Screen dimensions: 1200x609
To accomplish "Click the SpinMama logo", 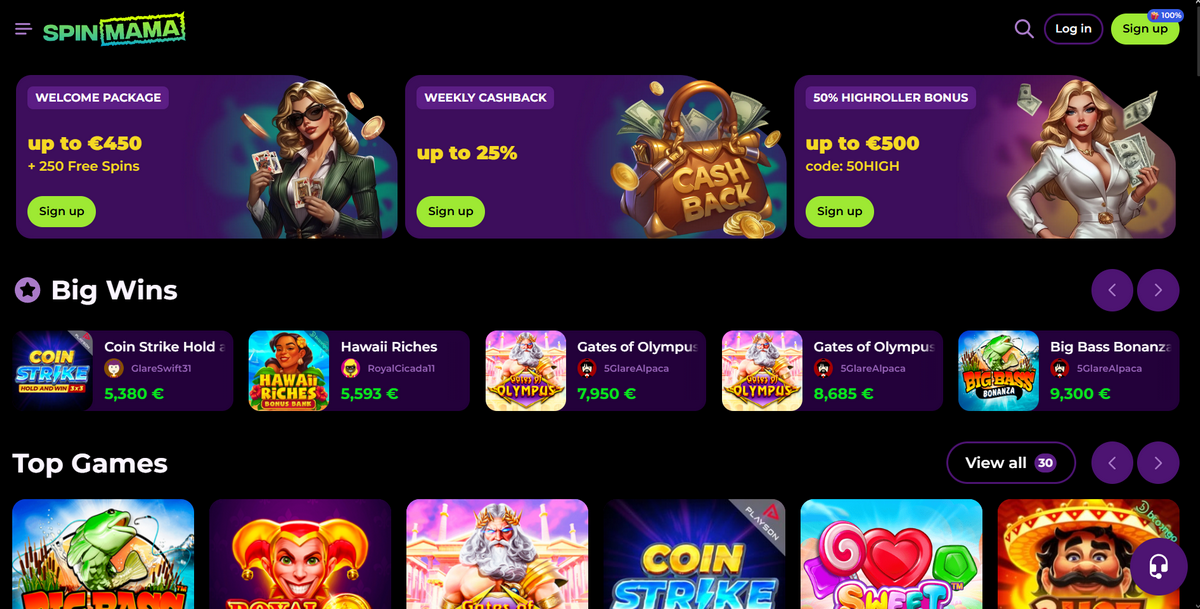I will [x=114, y=29].
